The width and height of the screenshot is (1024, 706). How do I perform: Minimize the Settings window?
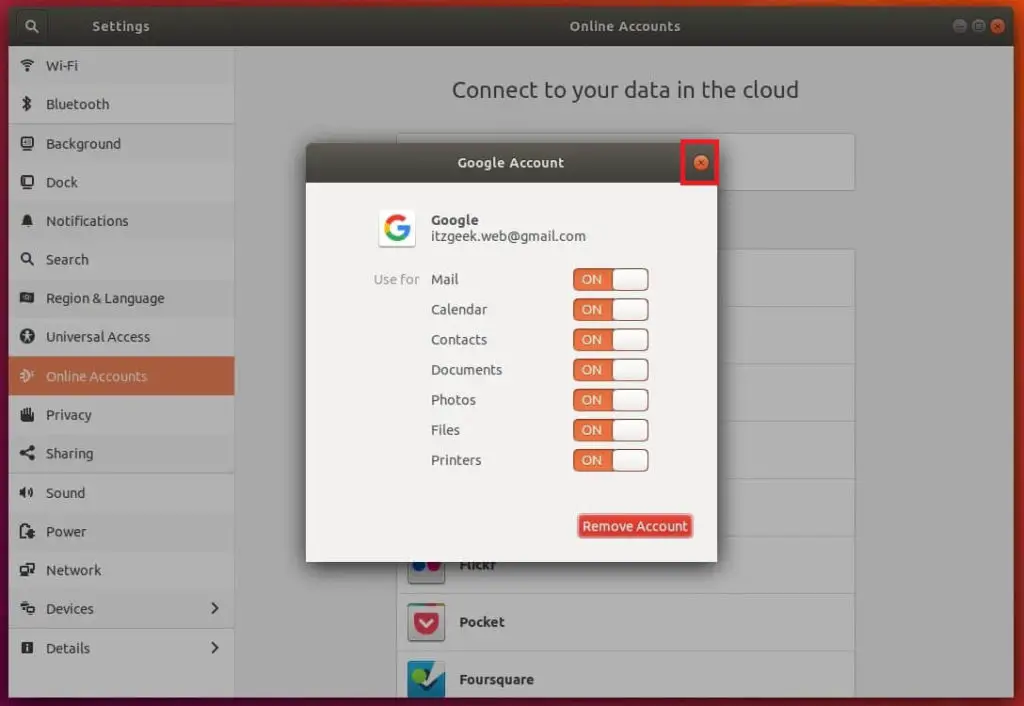(x=959, y=25)
